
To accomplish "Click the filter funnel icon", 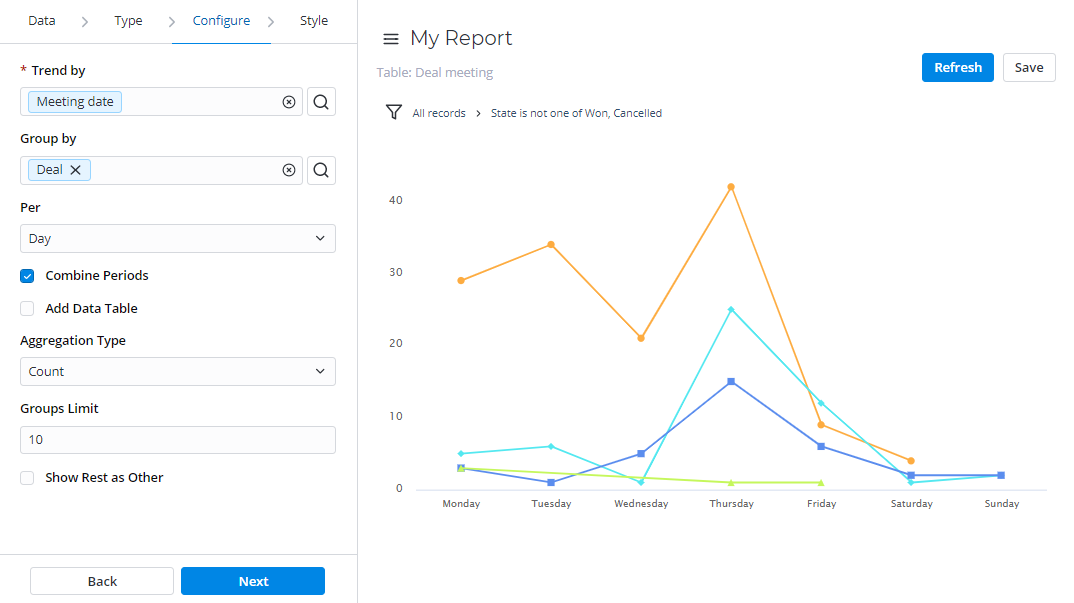I will [394, 113].
